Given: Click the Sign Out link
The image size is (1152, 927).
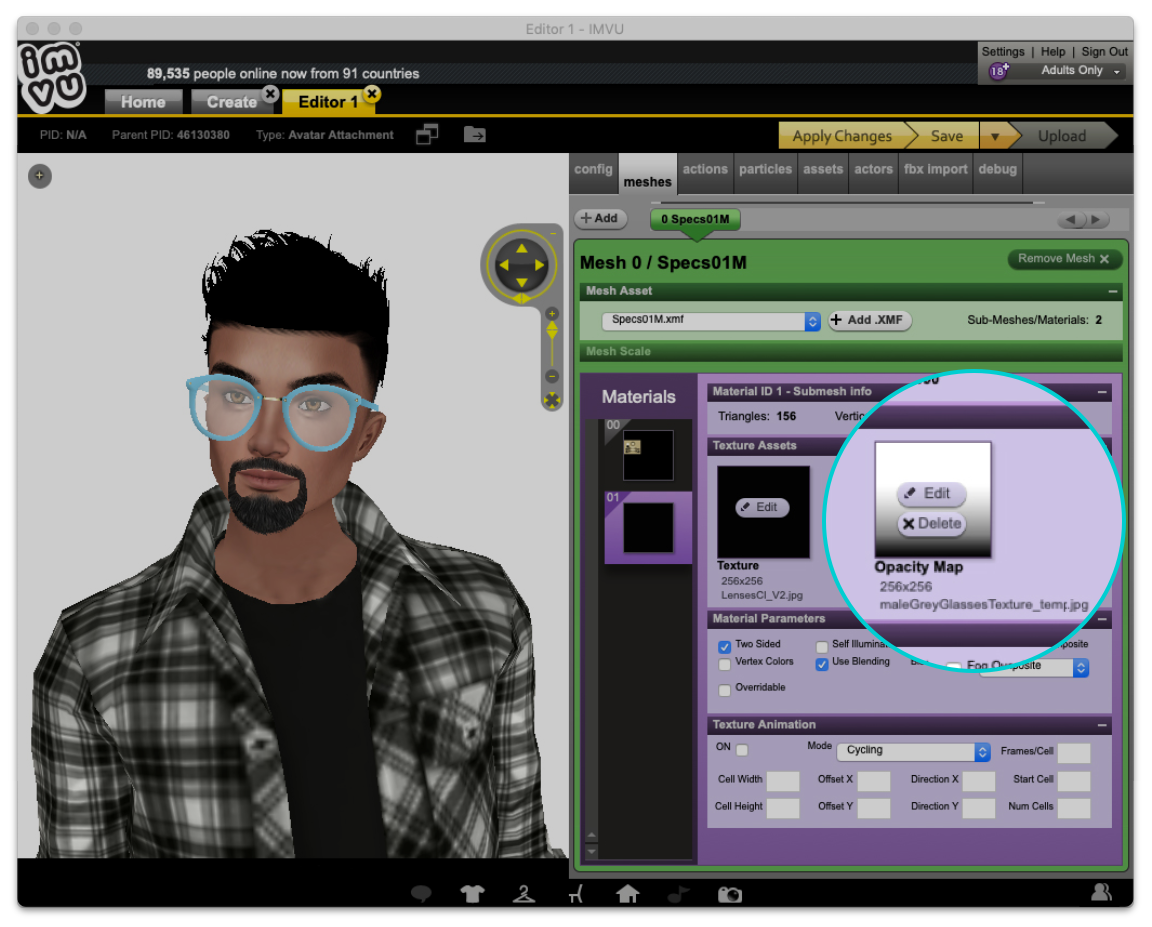Looking at the screenshot, I should click(x=1104, y=51).
